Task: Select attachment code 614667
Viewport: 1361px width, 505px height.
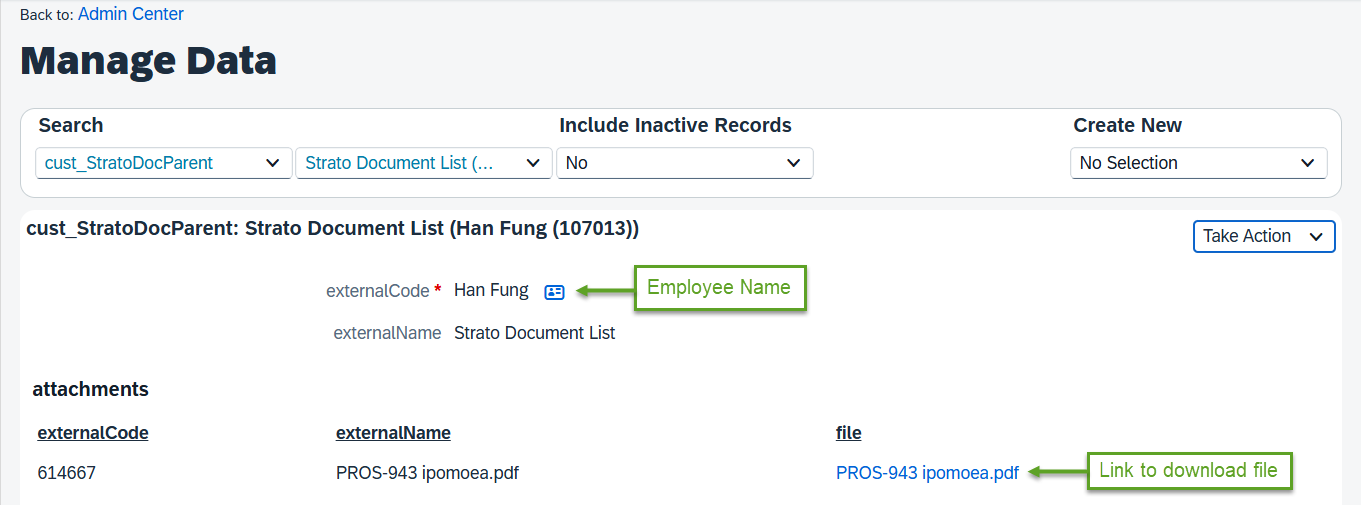Action: click(x=66, y=473)
